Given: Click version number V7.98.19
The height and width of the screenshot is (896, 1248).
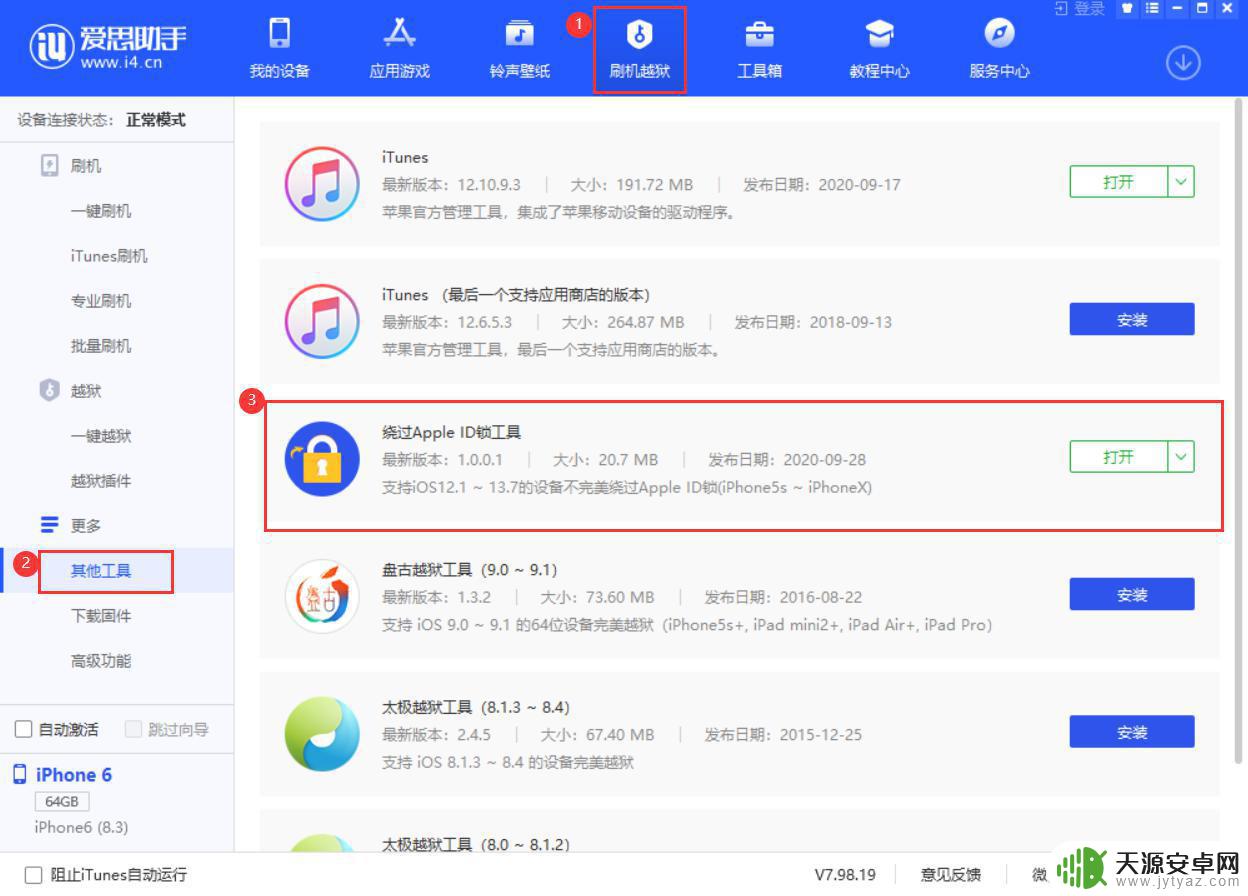Looking at the screenshot, I should click(x=845, y=875).
